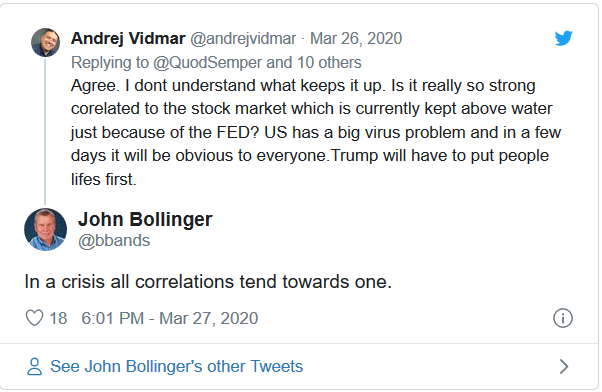
Task: Click the Andrej Vidmar display name
Action: click(x=128, y=38)
